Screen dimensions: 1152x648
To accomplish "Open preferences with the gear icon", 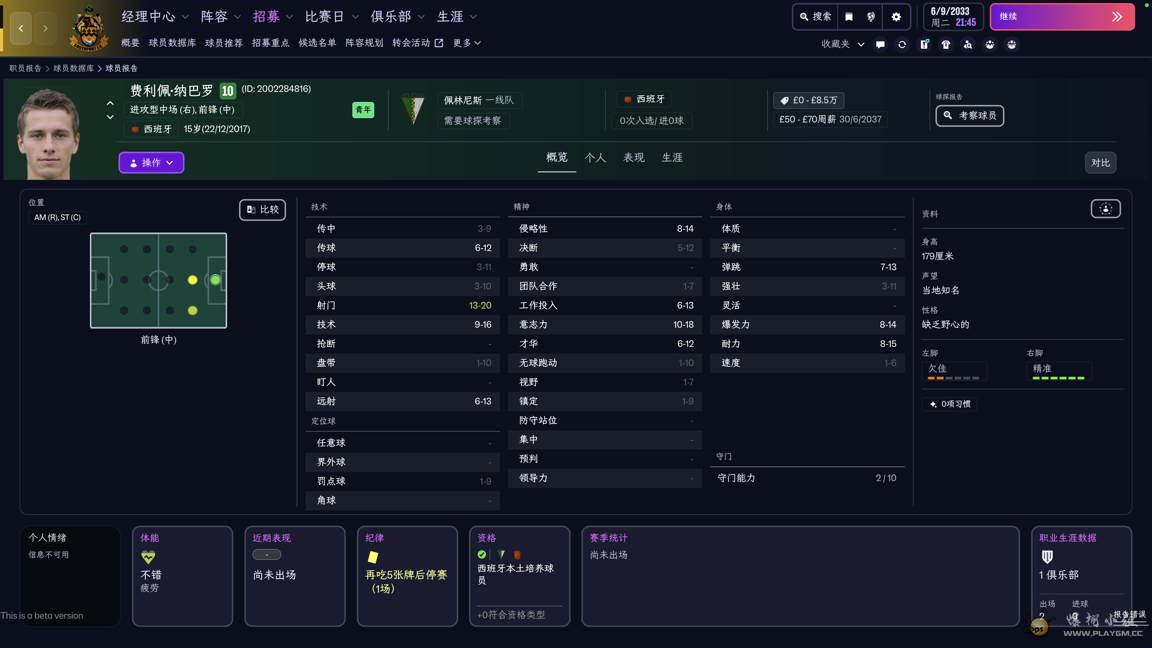I will pos(896,17).
